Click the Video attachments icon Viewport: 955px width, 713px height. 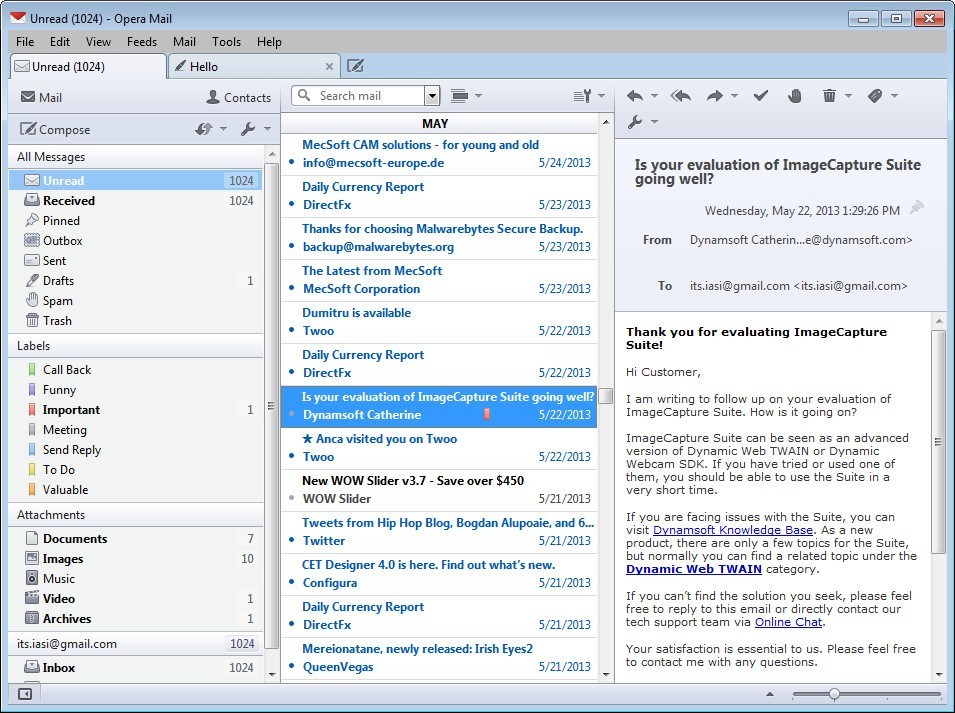[x=32, y=598]
